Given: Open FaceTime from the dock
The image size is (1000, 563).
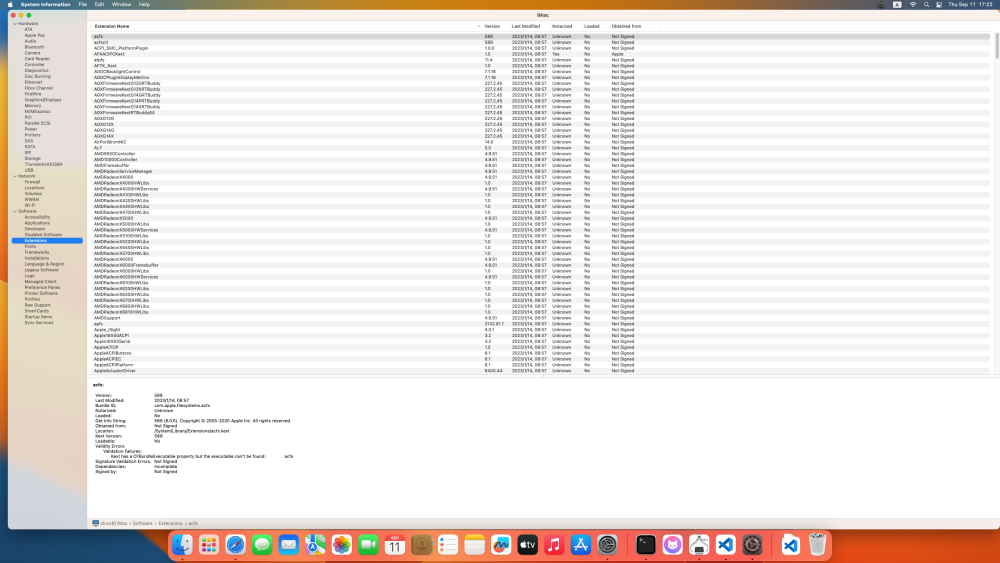Looking at the screenshot, I should (x=368, y=545).
